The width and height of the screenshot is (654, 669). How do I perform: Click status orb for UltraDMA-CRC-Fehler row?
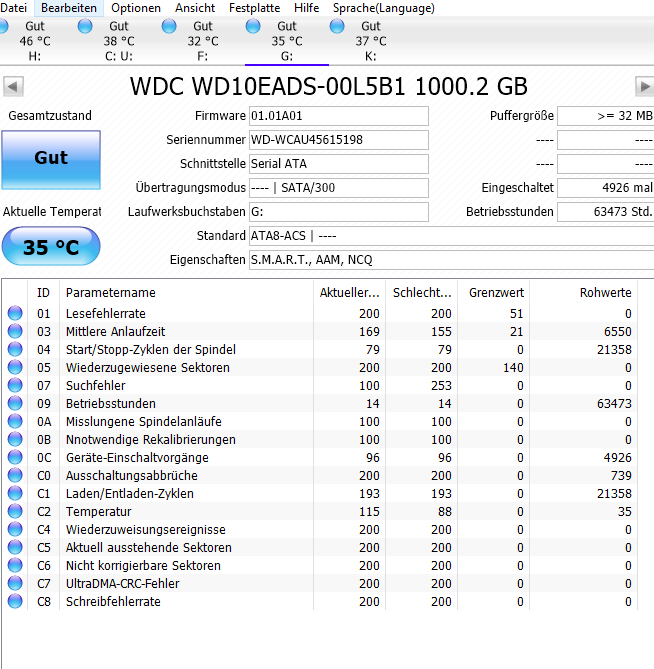[15, 583]
